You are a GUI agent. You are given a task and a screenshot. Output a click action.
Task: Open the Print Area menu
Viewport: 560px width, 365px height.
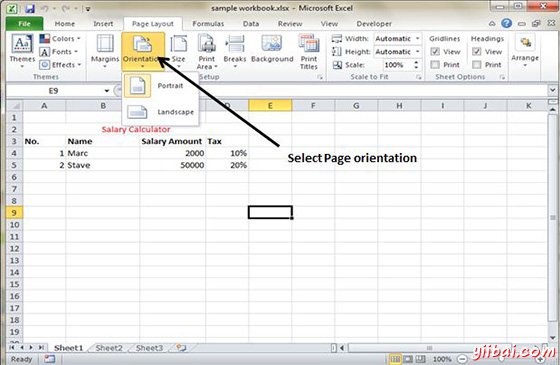click(207, 52)
